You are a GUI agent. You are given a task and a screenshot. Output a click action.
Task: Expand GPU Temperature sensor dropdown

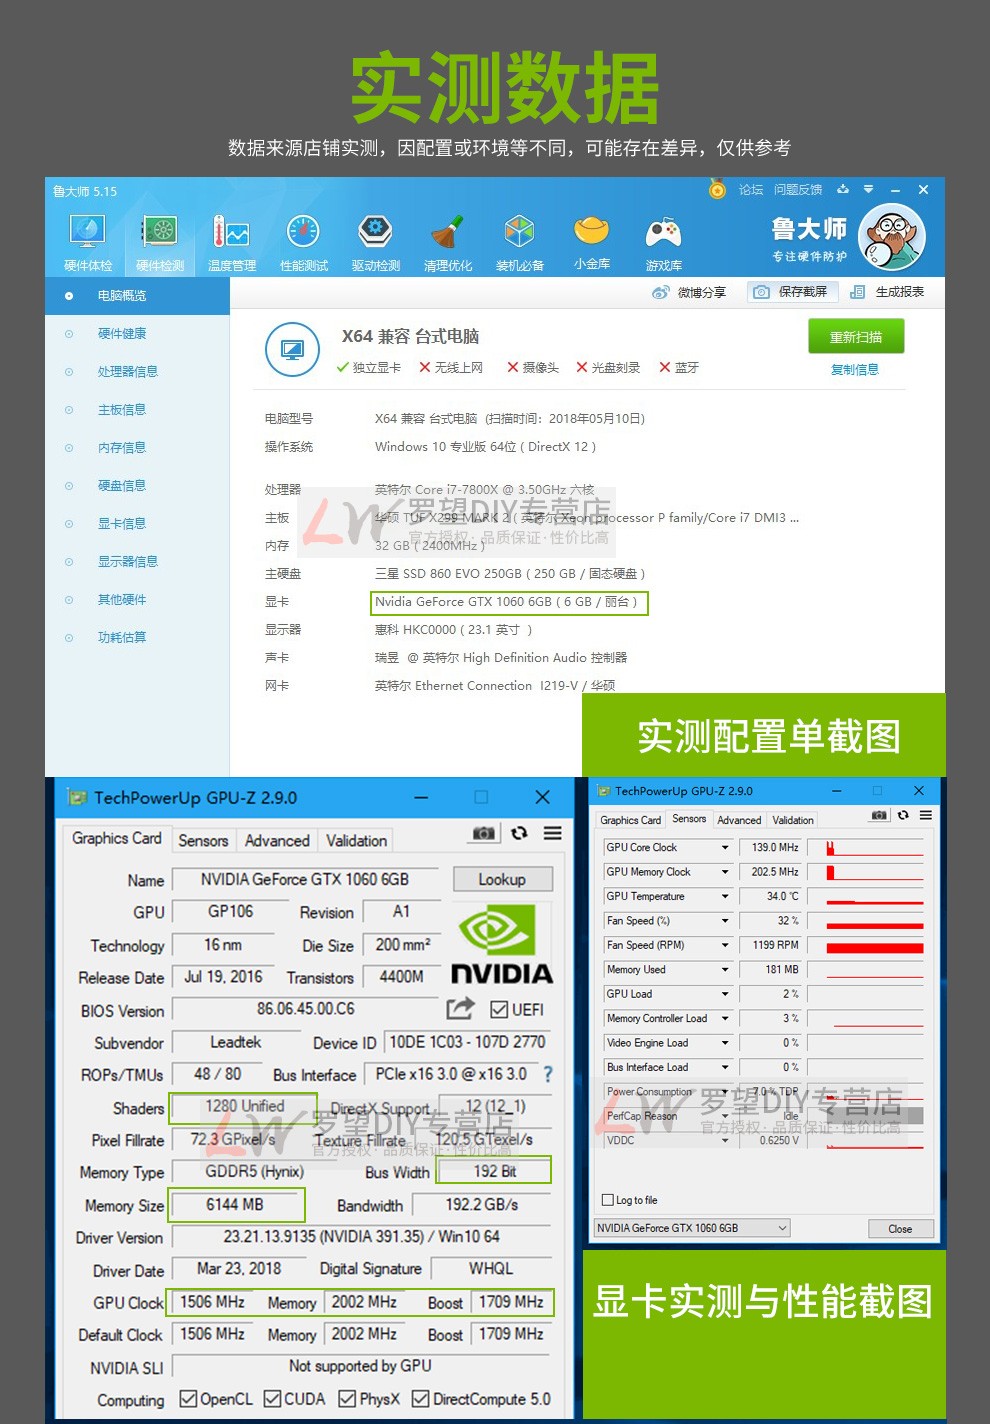click(726, 896)
